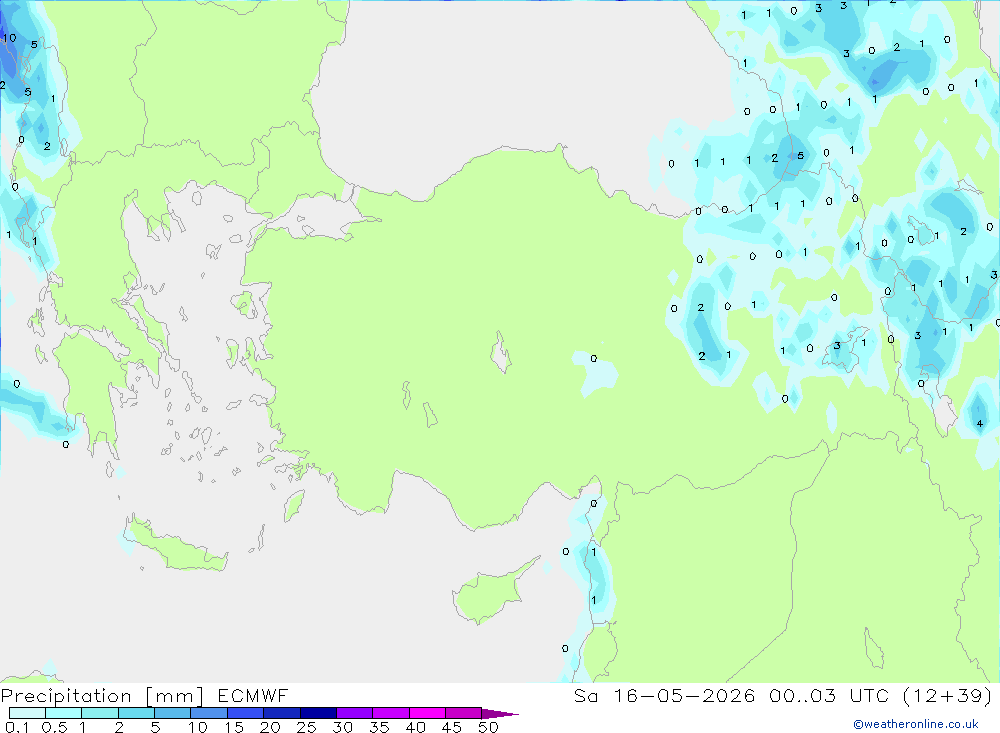Select the 35–40 mm legend color box
The image size is (1000, 733).
391,713
